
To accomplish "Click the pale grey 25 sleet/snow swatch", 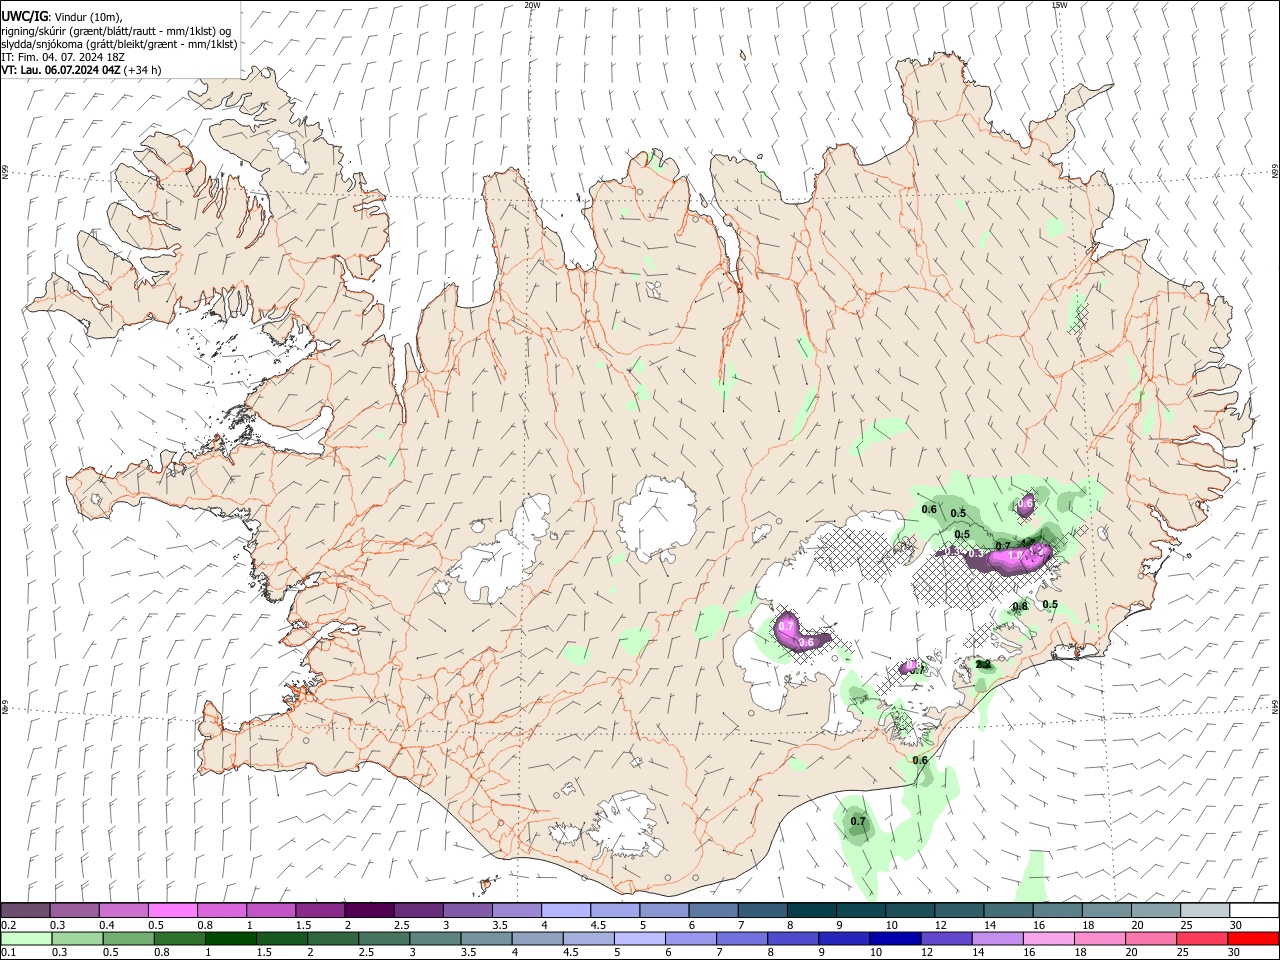I will pyautogui.click(x=1204, y=910).
